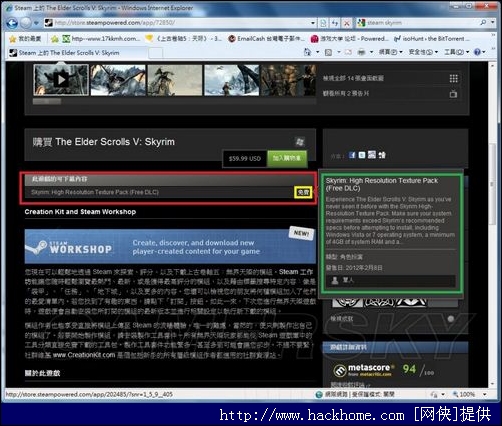Image resolution: width=502 pixels, height=426 pixels.
Task: Click the screenshots grid icon
Action: 454,78
